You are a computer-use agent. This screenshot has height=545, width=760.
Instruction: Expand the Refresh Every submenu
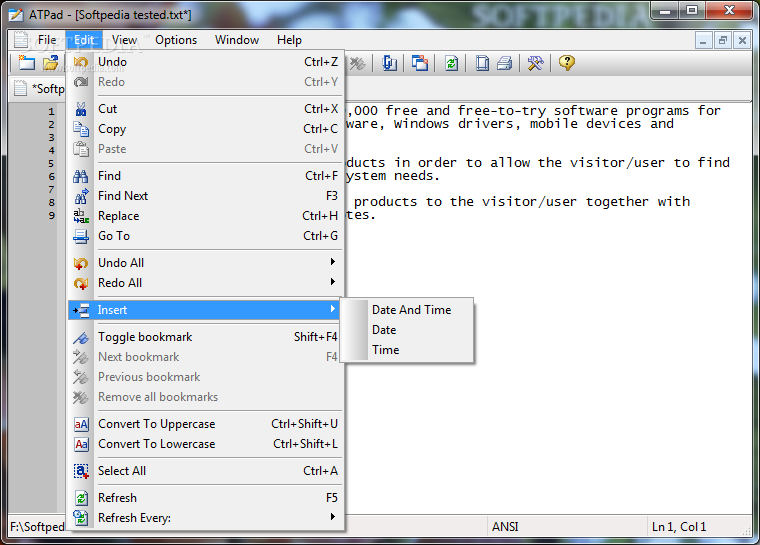(x=206, y=518)
